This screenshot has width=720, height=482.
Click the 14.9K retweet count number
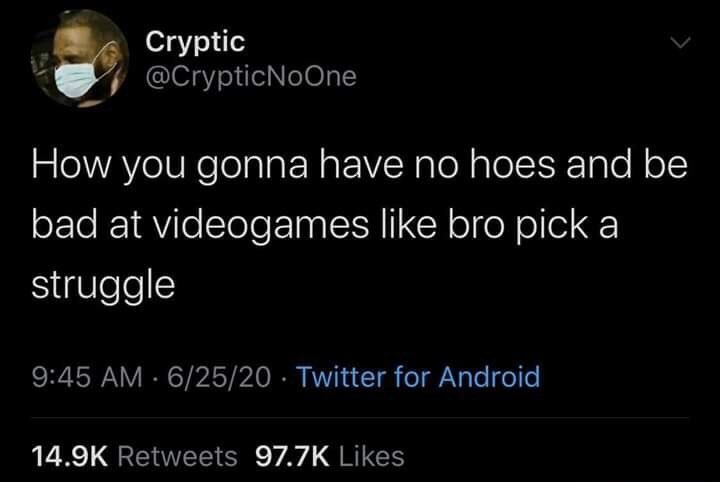pyautogui.click(x=70, y=457)
